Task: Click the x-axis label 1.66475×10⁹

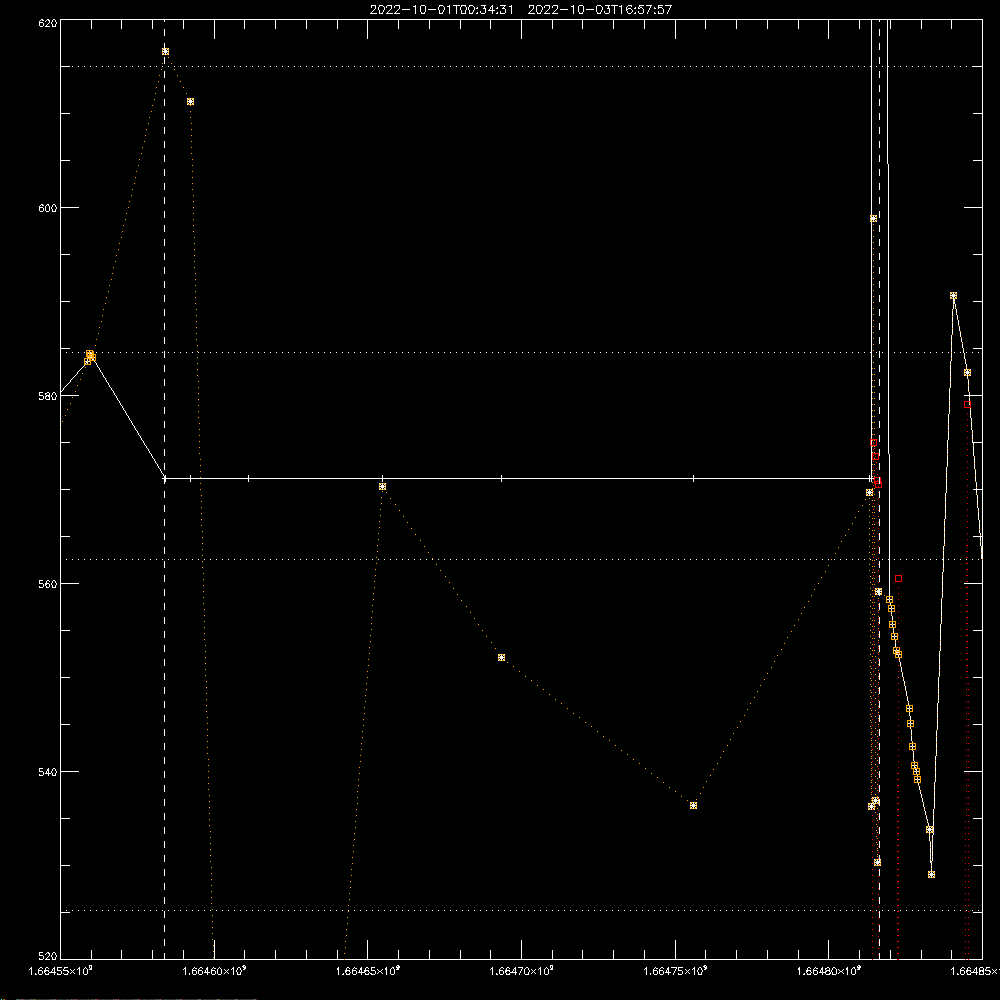Action: click(x=675, y=971)
